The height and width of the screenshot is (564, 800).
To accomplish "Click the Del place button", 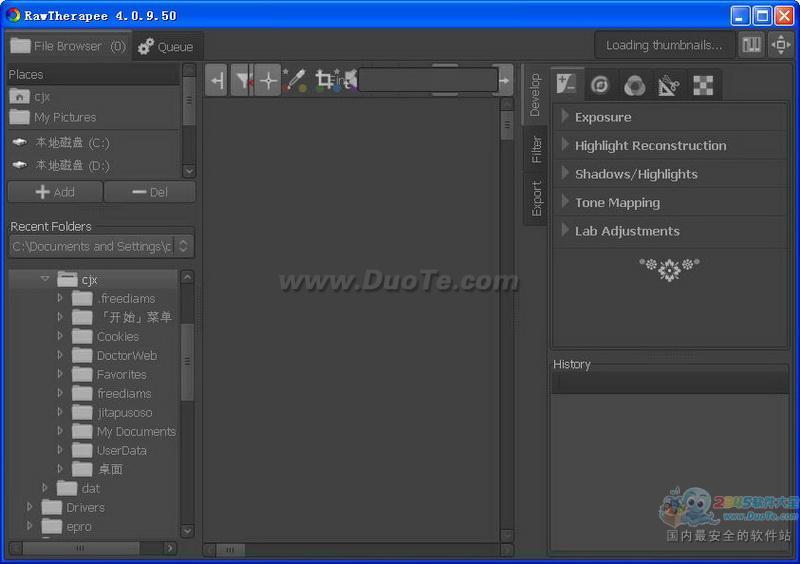I will pyautogui.click(x=150, y=192).
